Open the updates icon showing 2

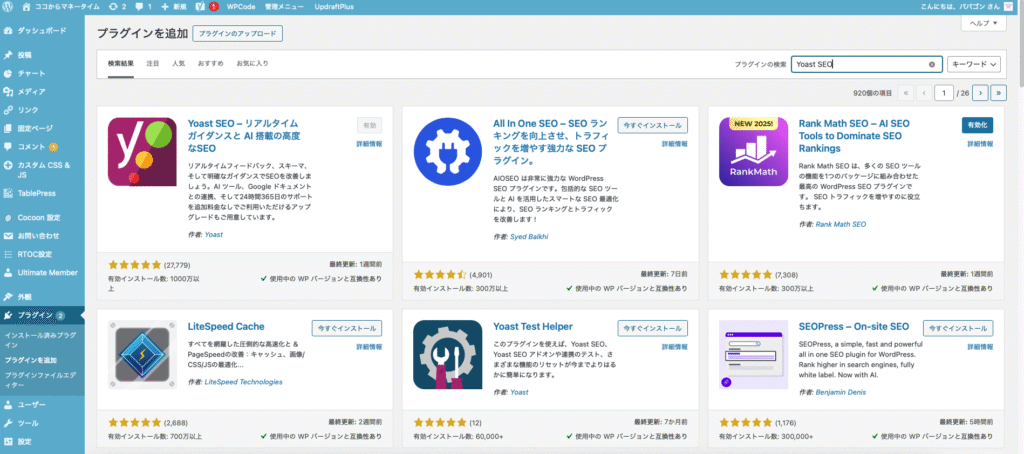(x=118, y=7)
